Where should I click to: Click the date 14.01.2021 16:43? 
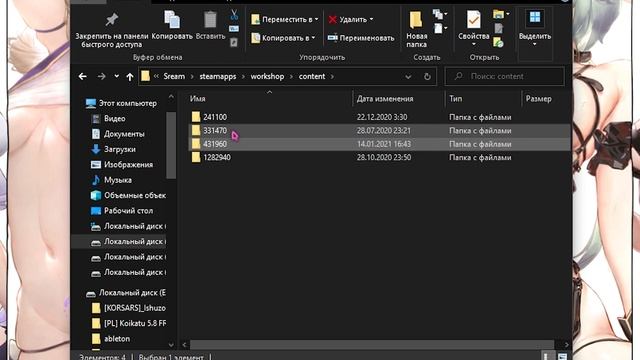tap(384, 144)
